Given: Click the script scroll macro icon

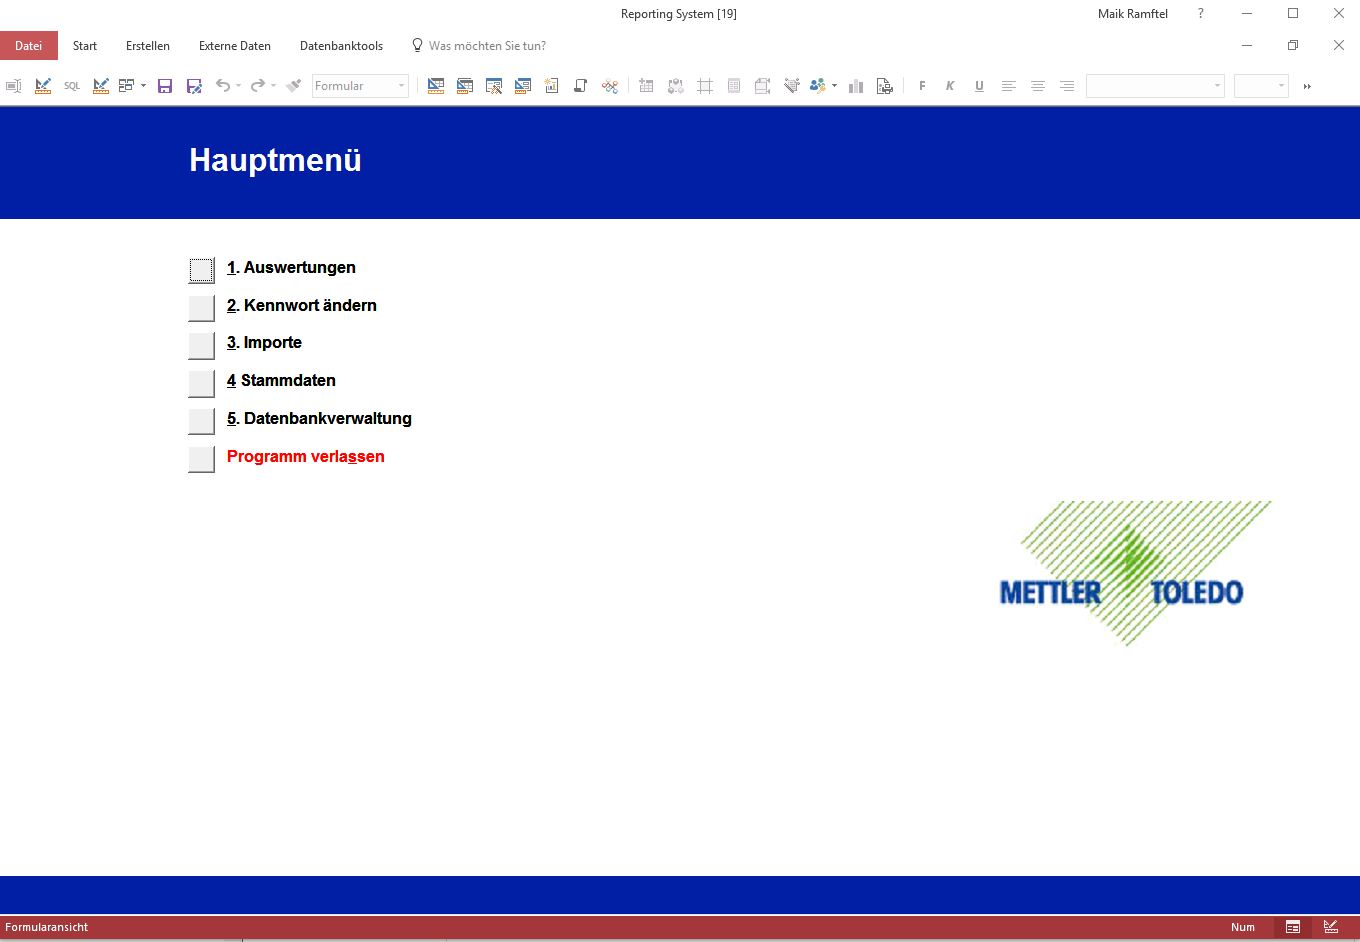Looking at the screenshot, I should tap(580, 86).
